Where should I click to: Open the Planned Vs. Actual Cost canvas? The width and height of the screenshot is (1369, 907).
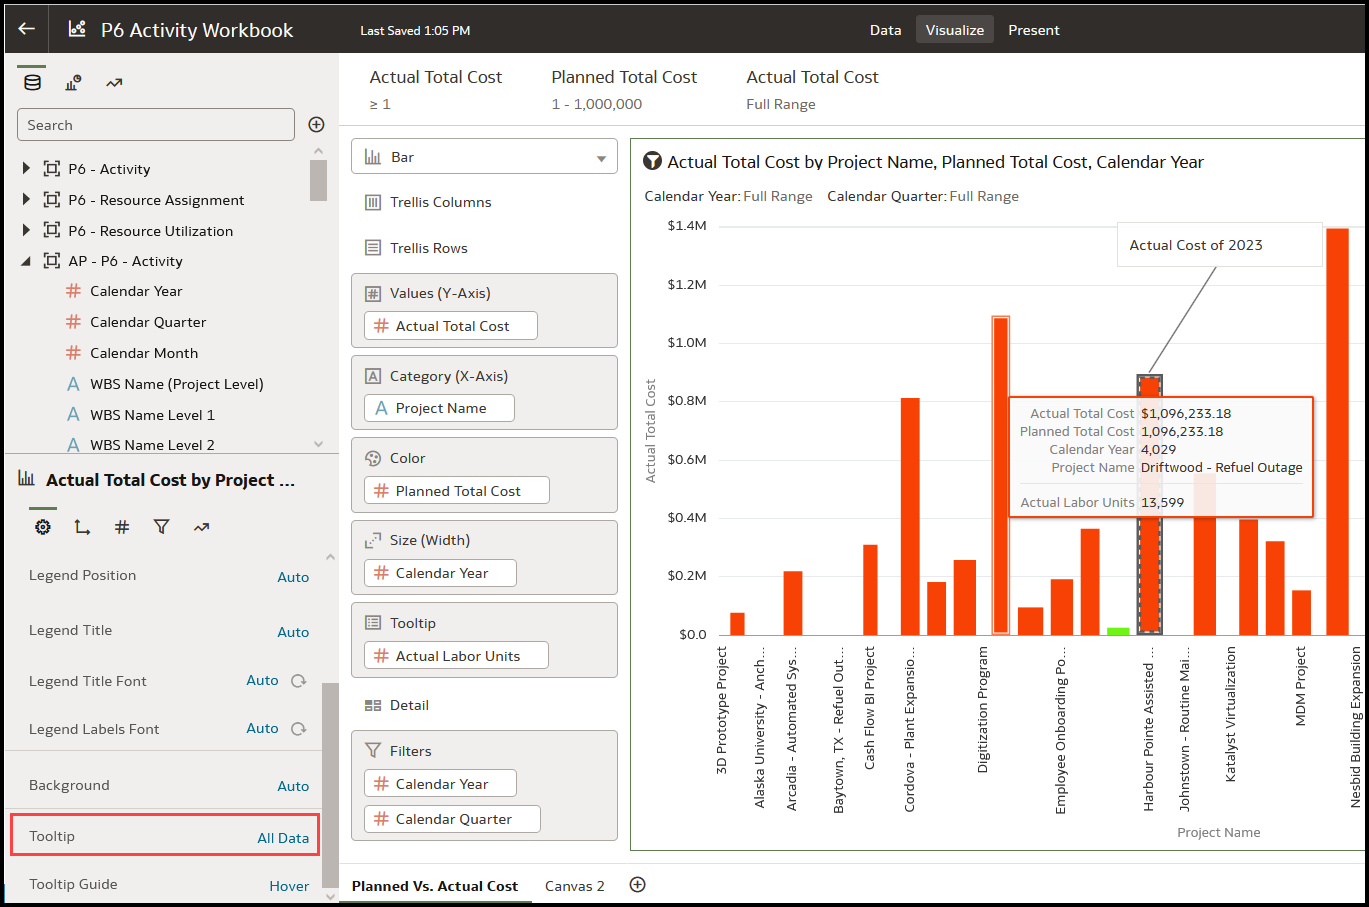[x=435, y=886]
